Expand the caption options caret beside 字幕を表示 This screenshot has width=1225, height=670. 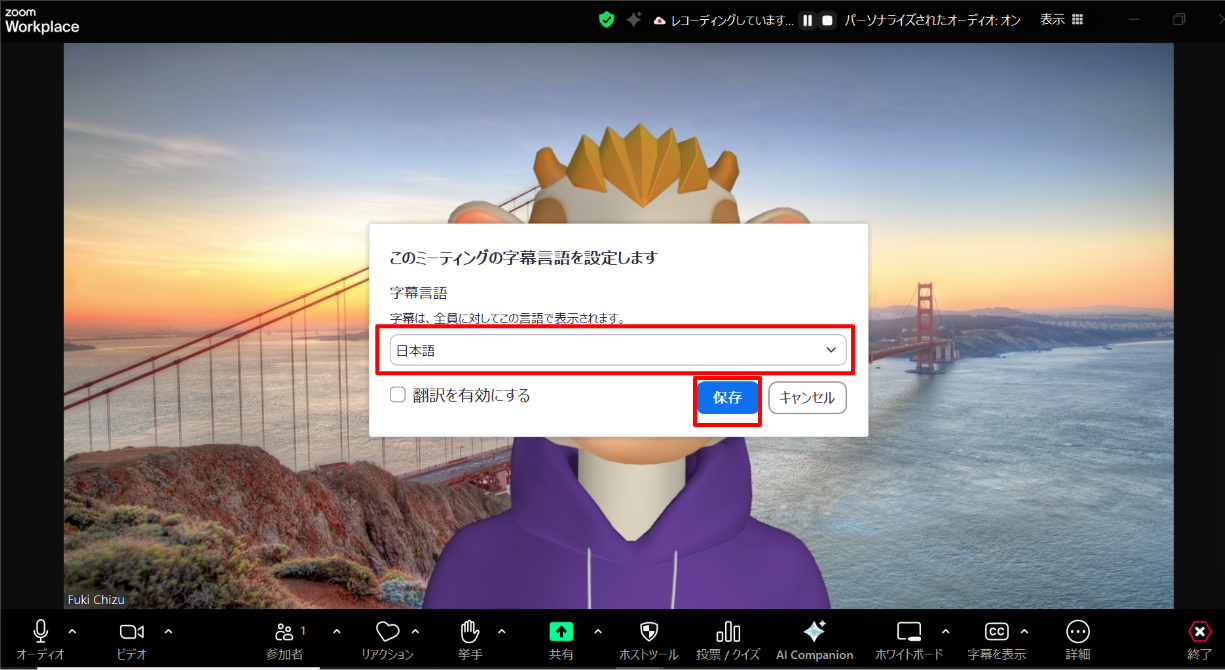pos(1024,631)
